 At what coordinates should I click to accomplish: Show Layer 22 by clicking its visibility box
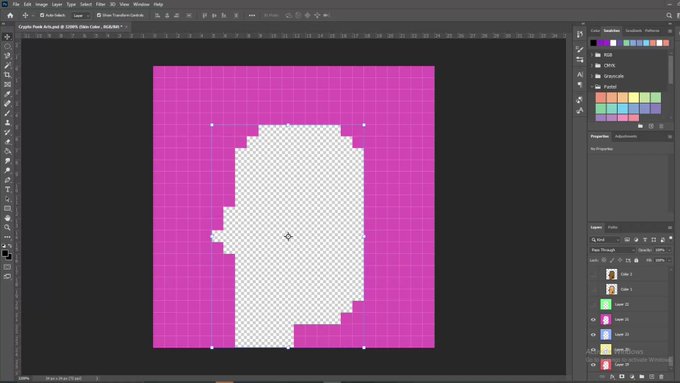point(593,304)
